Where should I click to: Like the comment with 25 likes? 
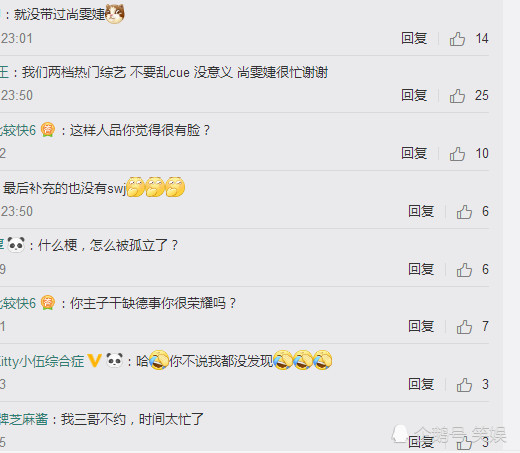pos(457,96)
